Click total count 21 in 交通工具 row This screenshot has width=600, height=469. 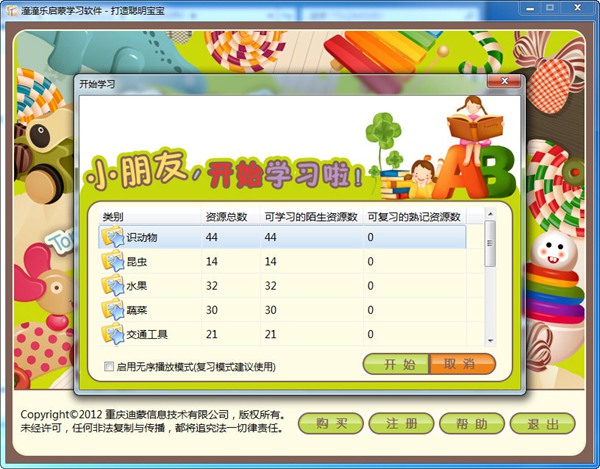212,334
